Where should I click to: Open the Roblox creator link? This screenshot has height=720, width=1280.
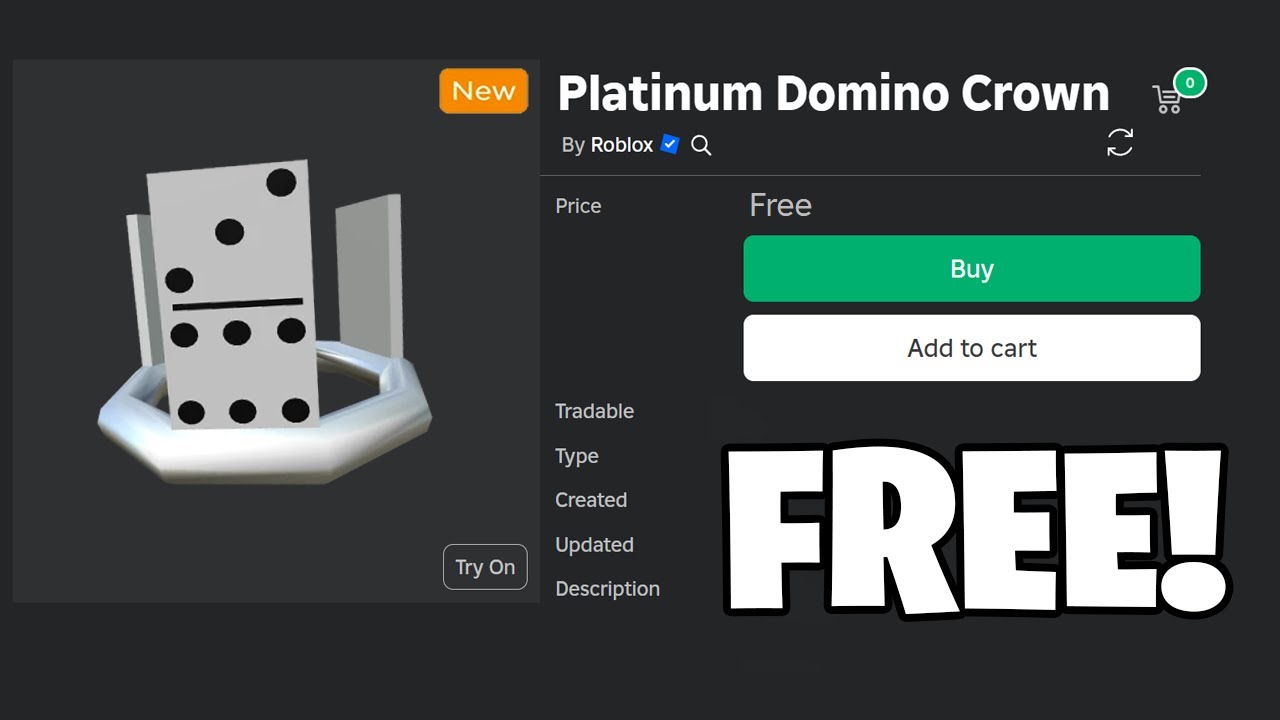(621, 145)
